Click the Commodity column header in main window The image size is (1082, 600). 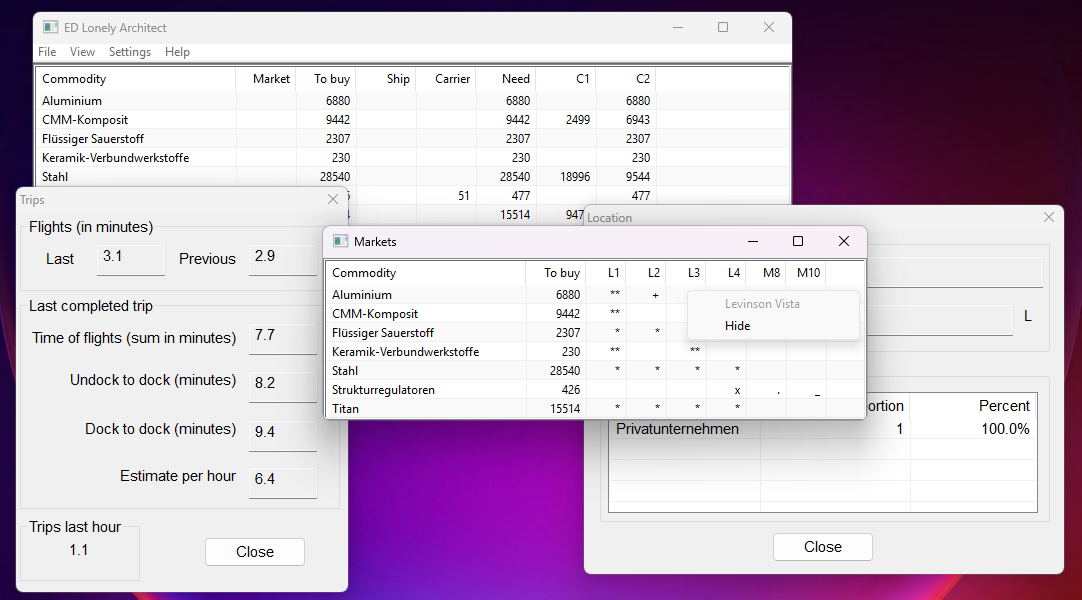(137, 79)
